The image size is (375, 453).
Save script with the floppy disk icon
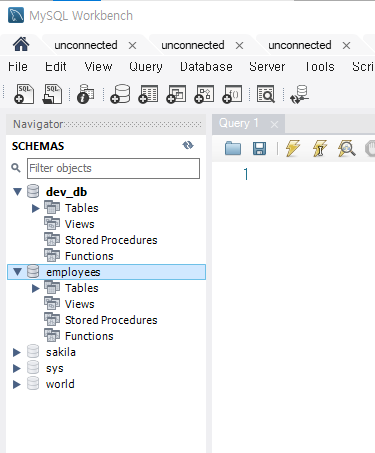pos(259,148)
